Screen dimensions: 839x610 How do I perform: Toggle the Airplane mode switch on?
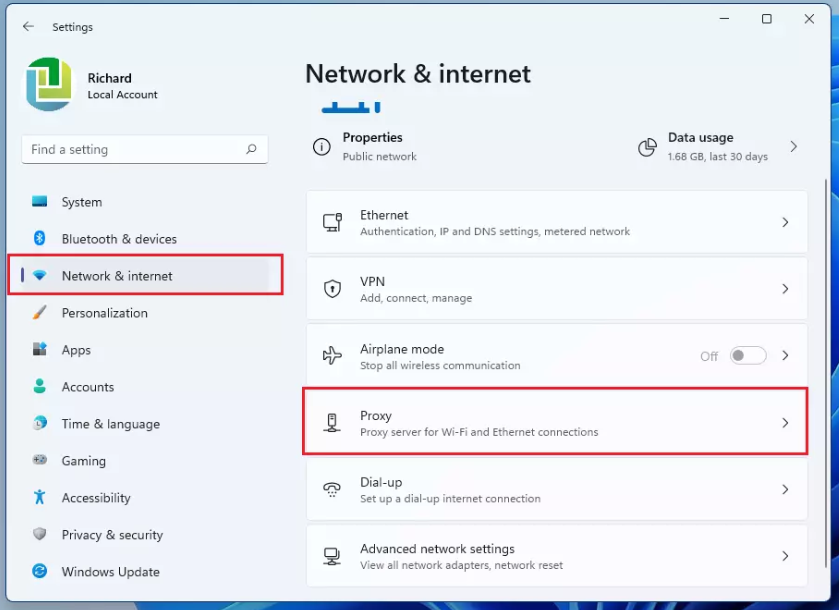(x=748, y=356)
